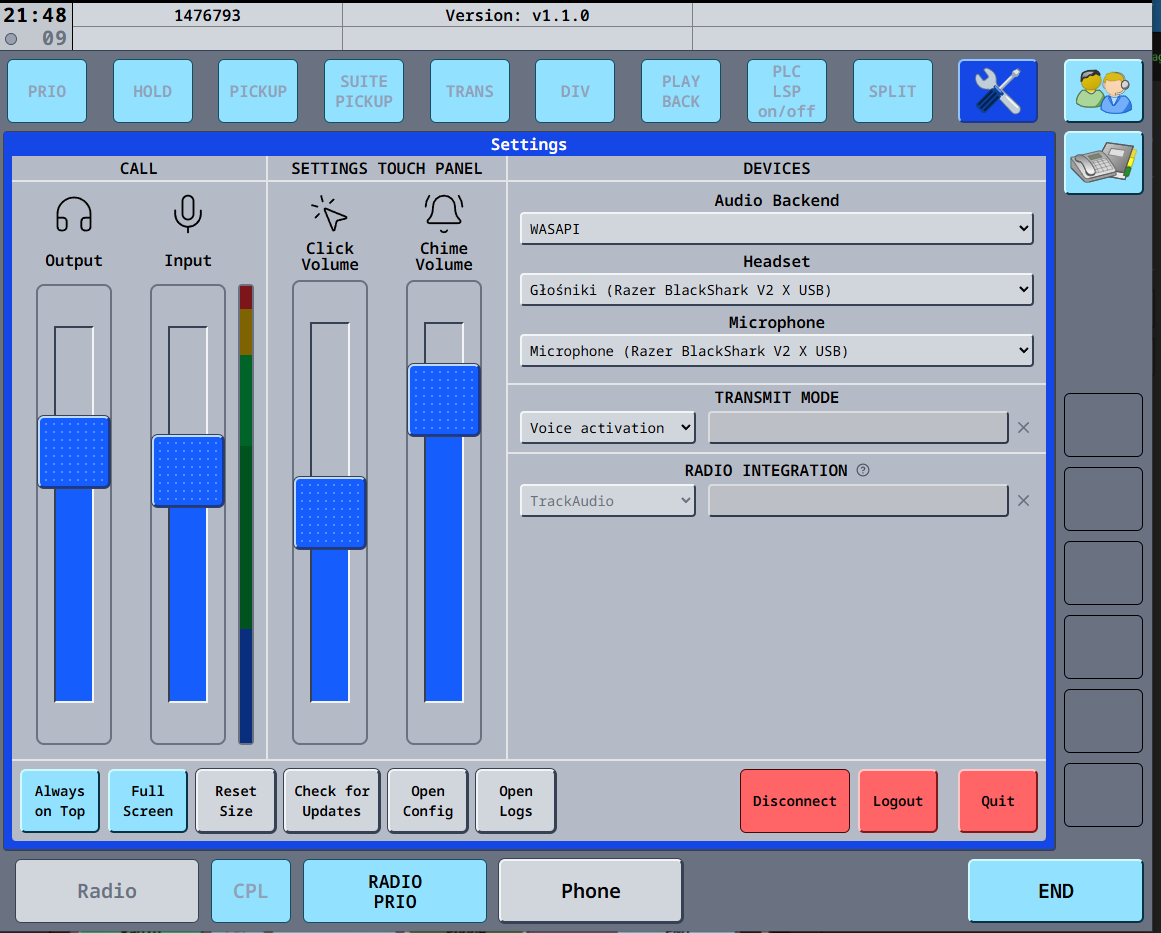Switch to the Radio tab

107,891
